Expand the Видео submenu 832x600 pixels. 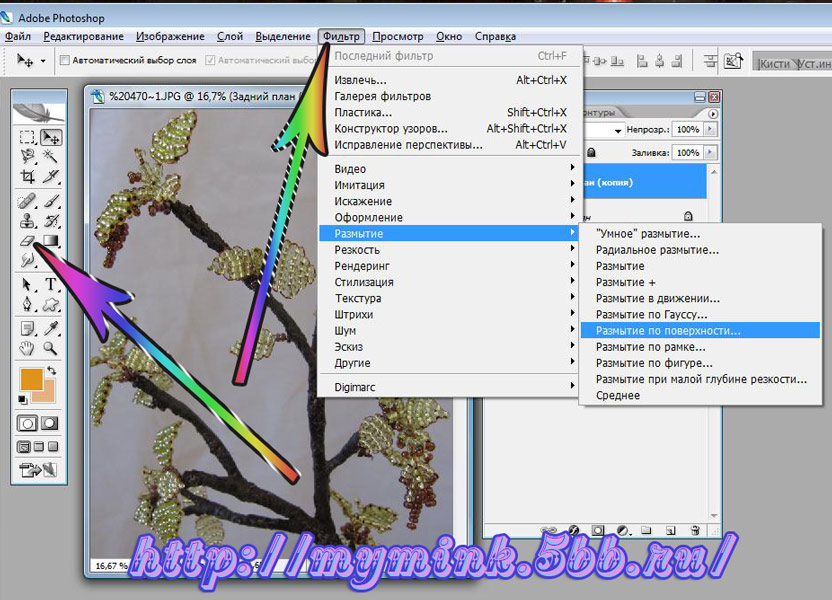pyautogui.click(x=451, y=169)
